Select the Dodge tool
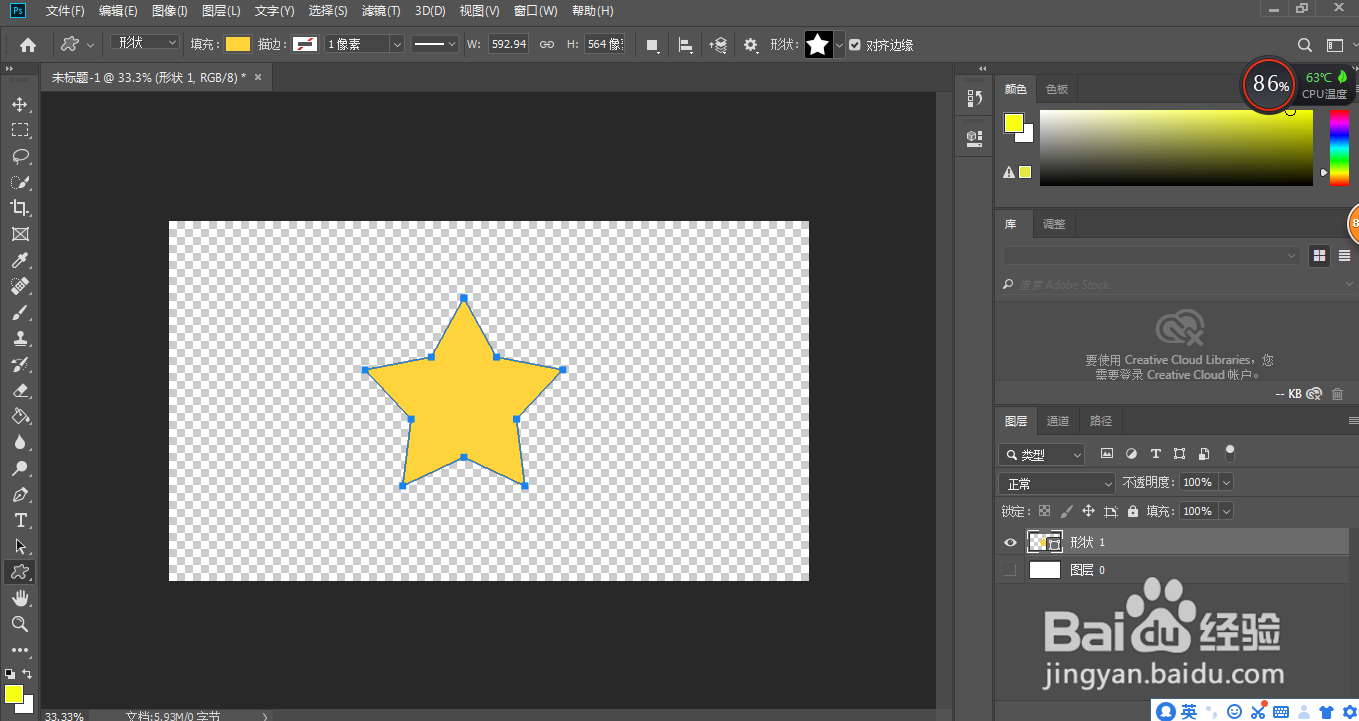Screen dimensions: 1359x721 coord(20,468)
